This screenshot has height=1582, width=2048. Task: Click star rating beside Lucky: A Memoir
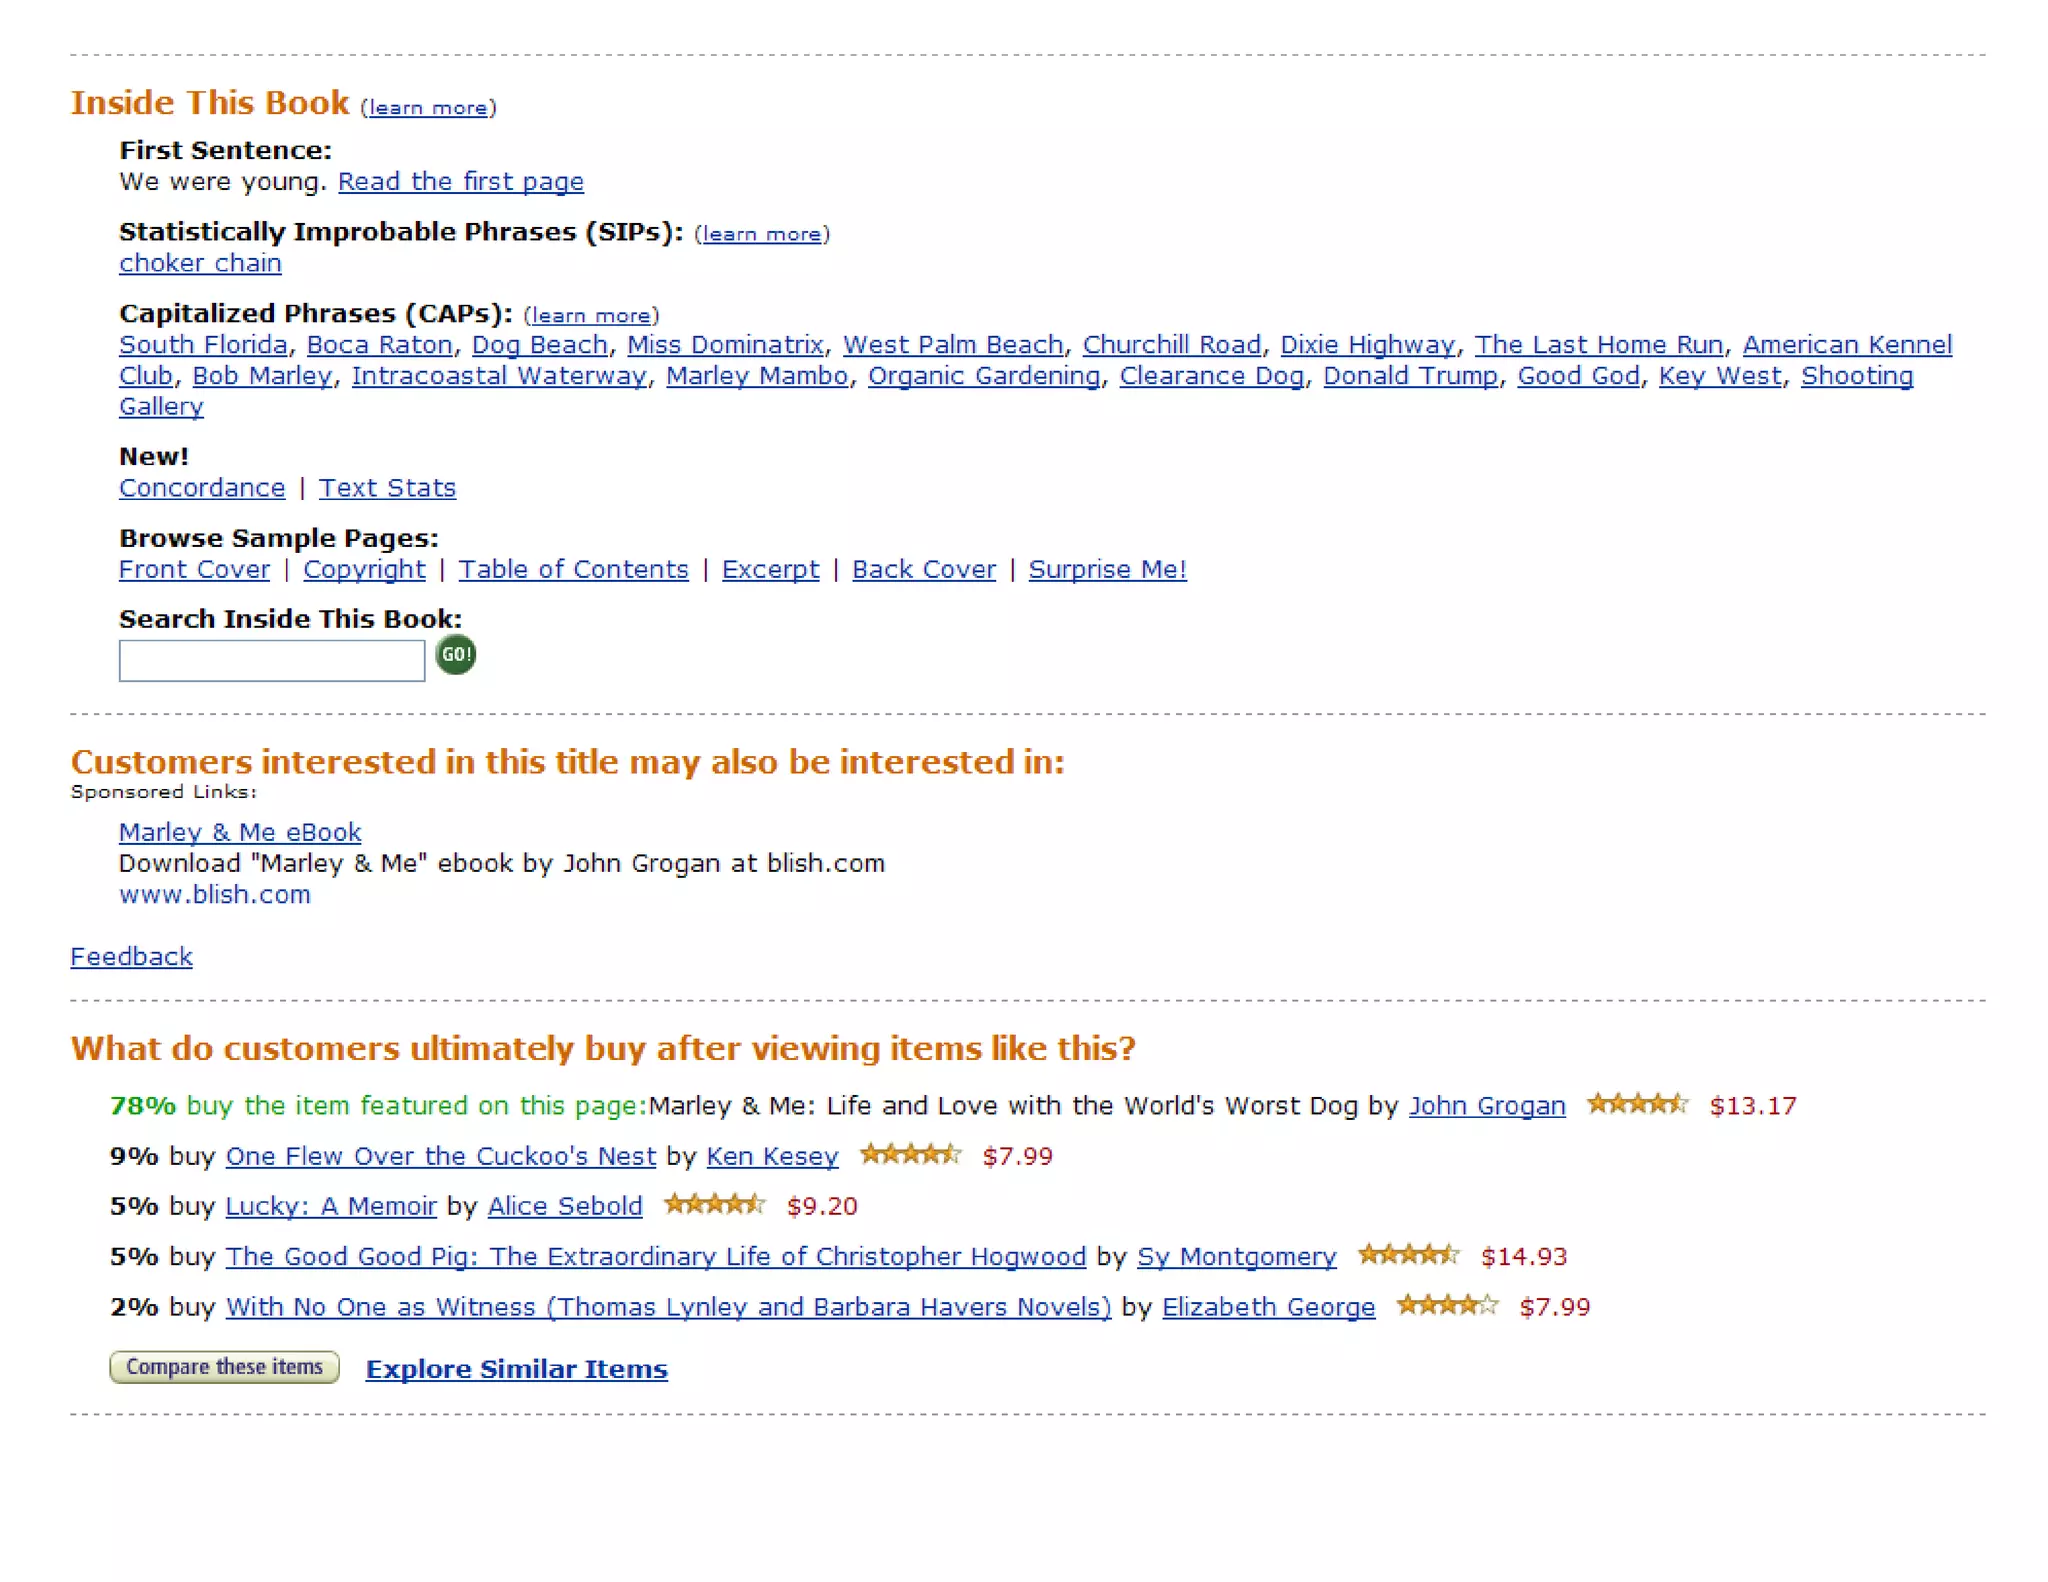(x=714, y=1205)
